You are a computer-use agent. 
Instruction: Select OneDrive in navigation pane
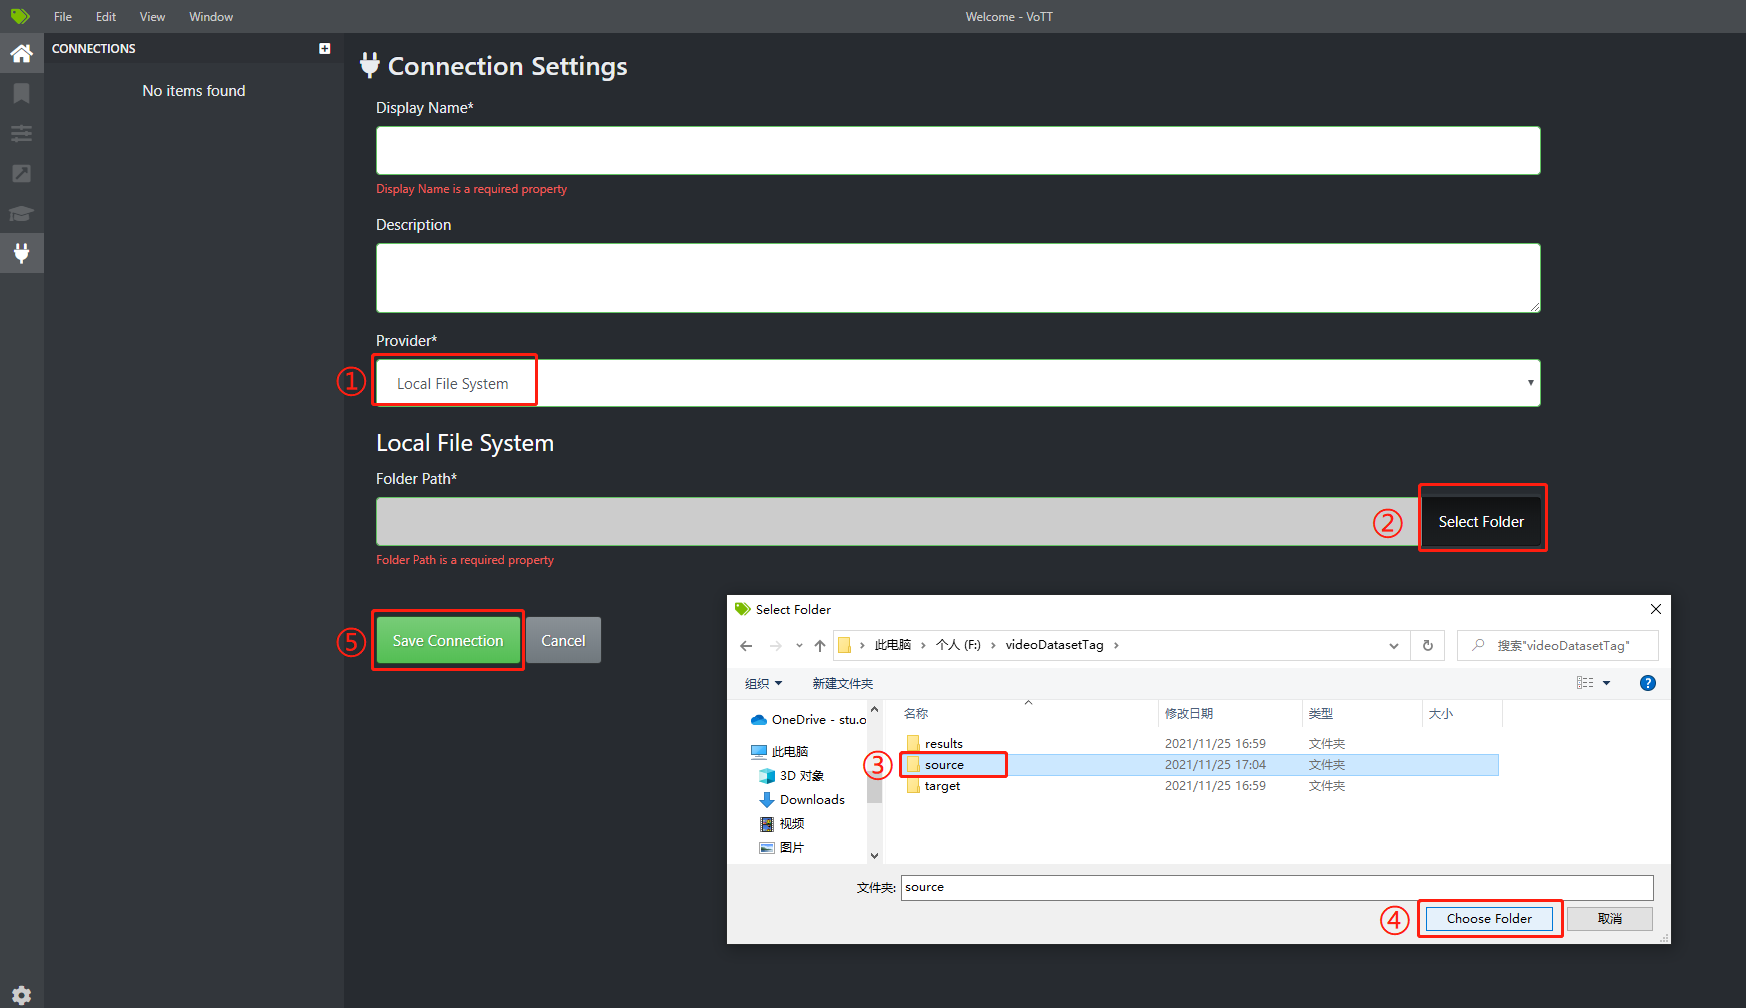click(808, 719)
